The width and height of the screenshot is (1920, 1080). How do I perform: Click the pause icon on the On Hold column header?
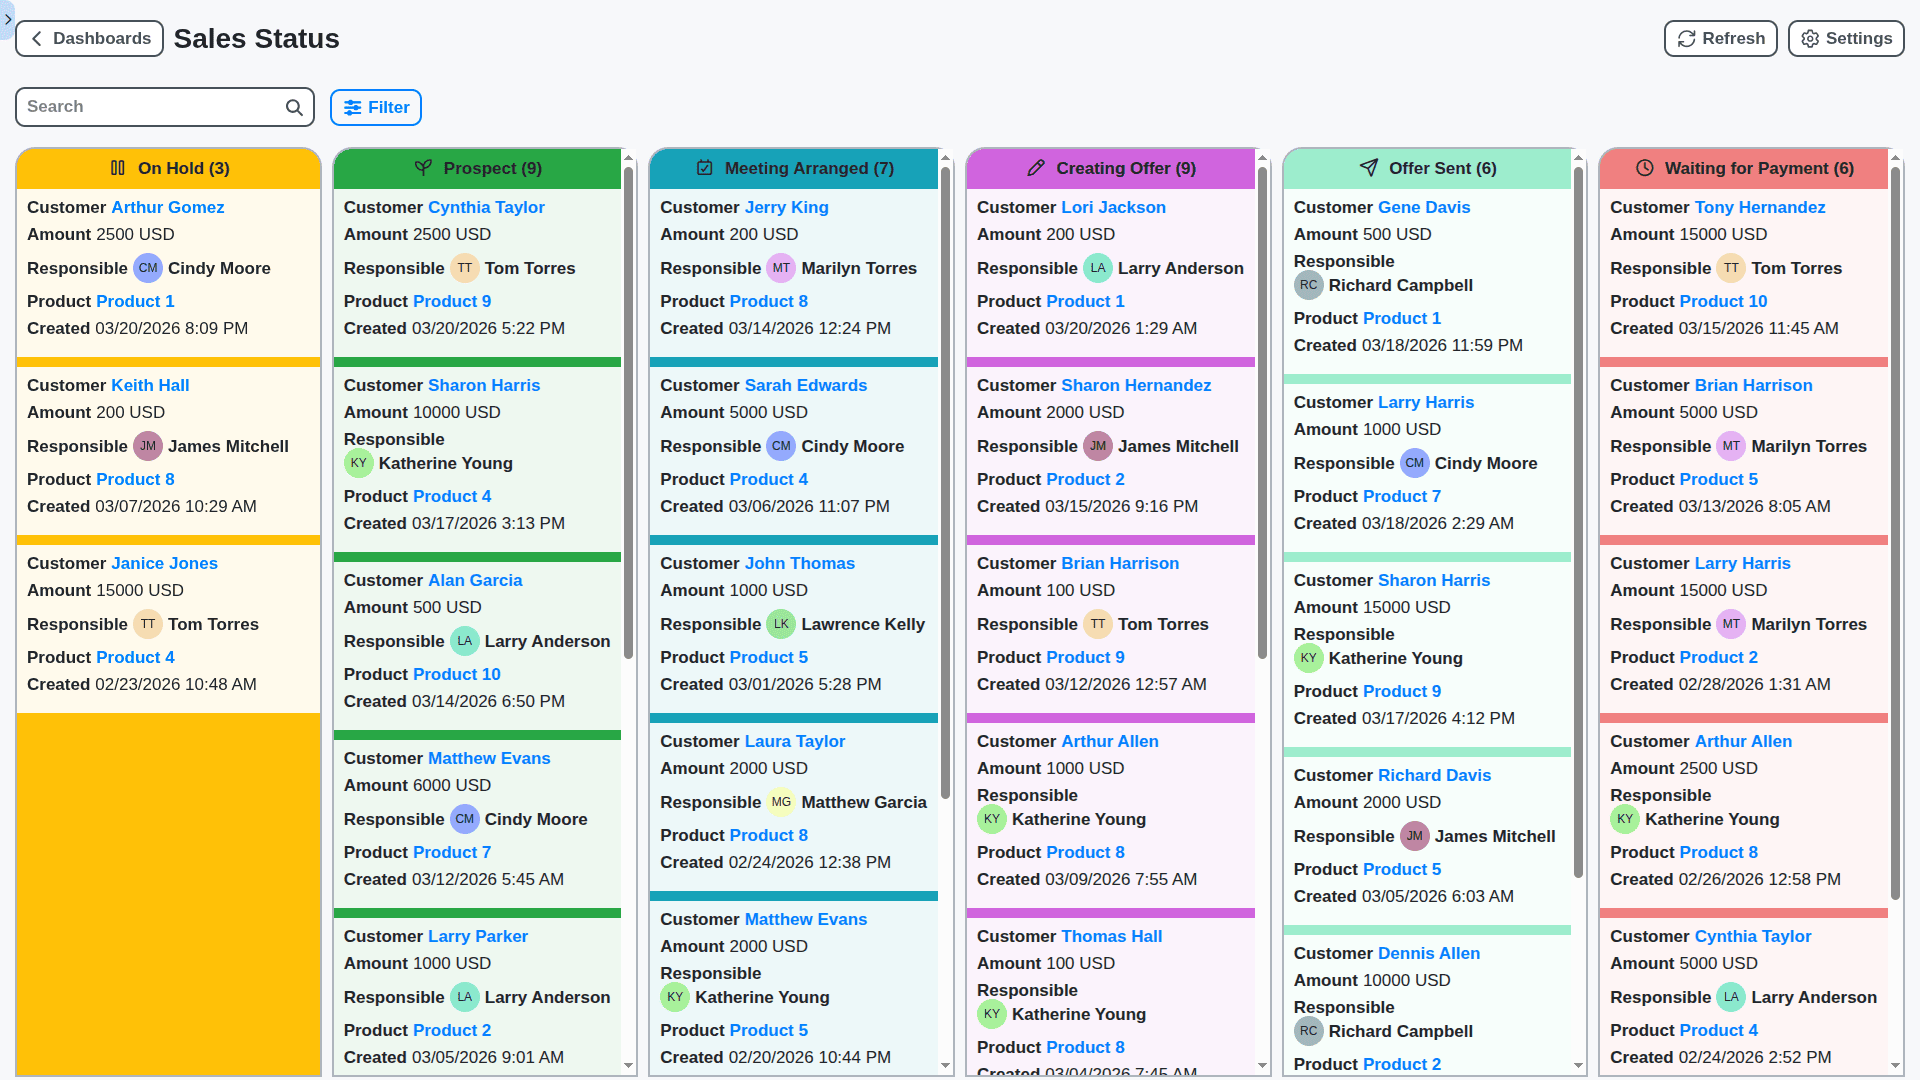tap(117, 168)
